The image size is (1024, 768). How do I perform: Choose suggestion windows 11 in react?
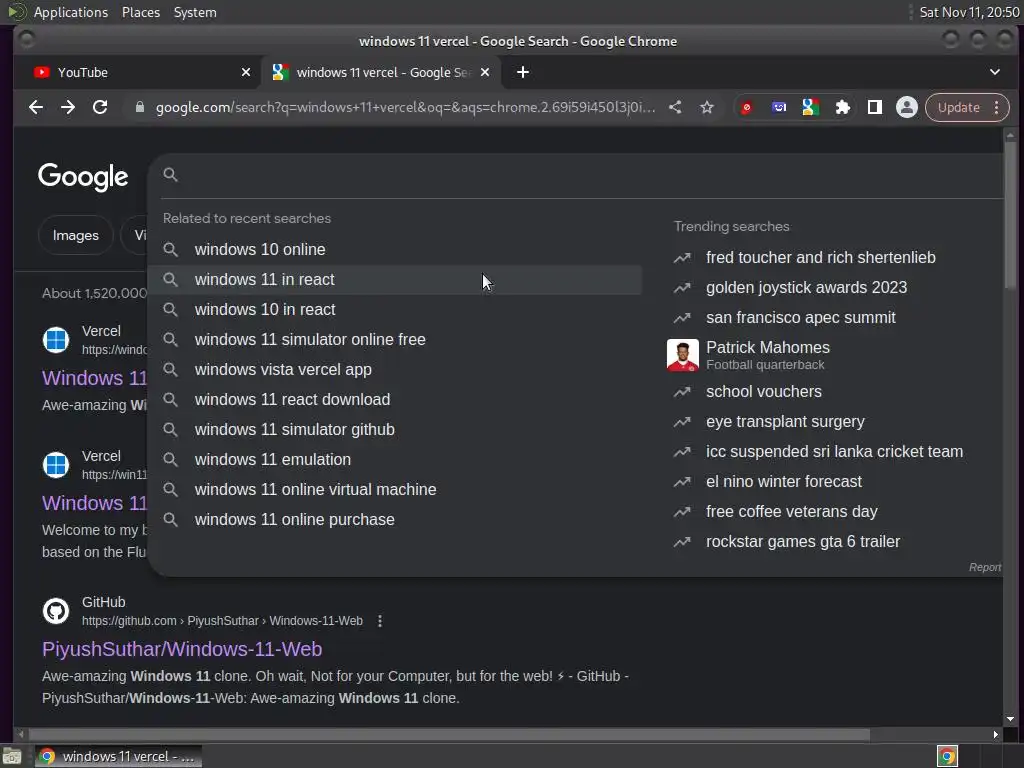(x=394, y=280)
